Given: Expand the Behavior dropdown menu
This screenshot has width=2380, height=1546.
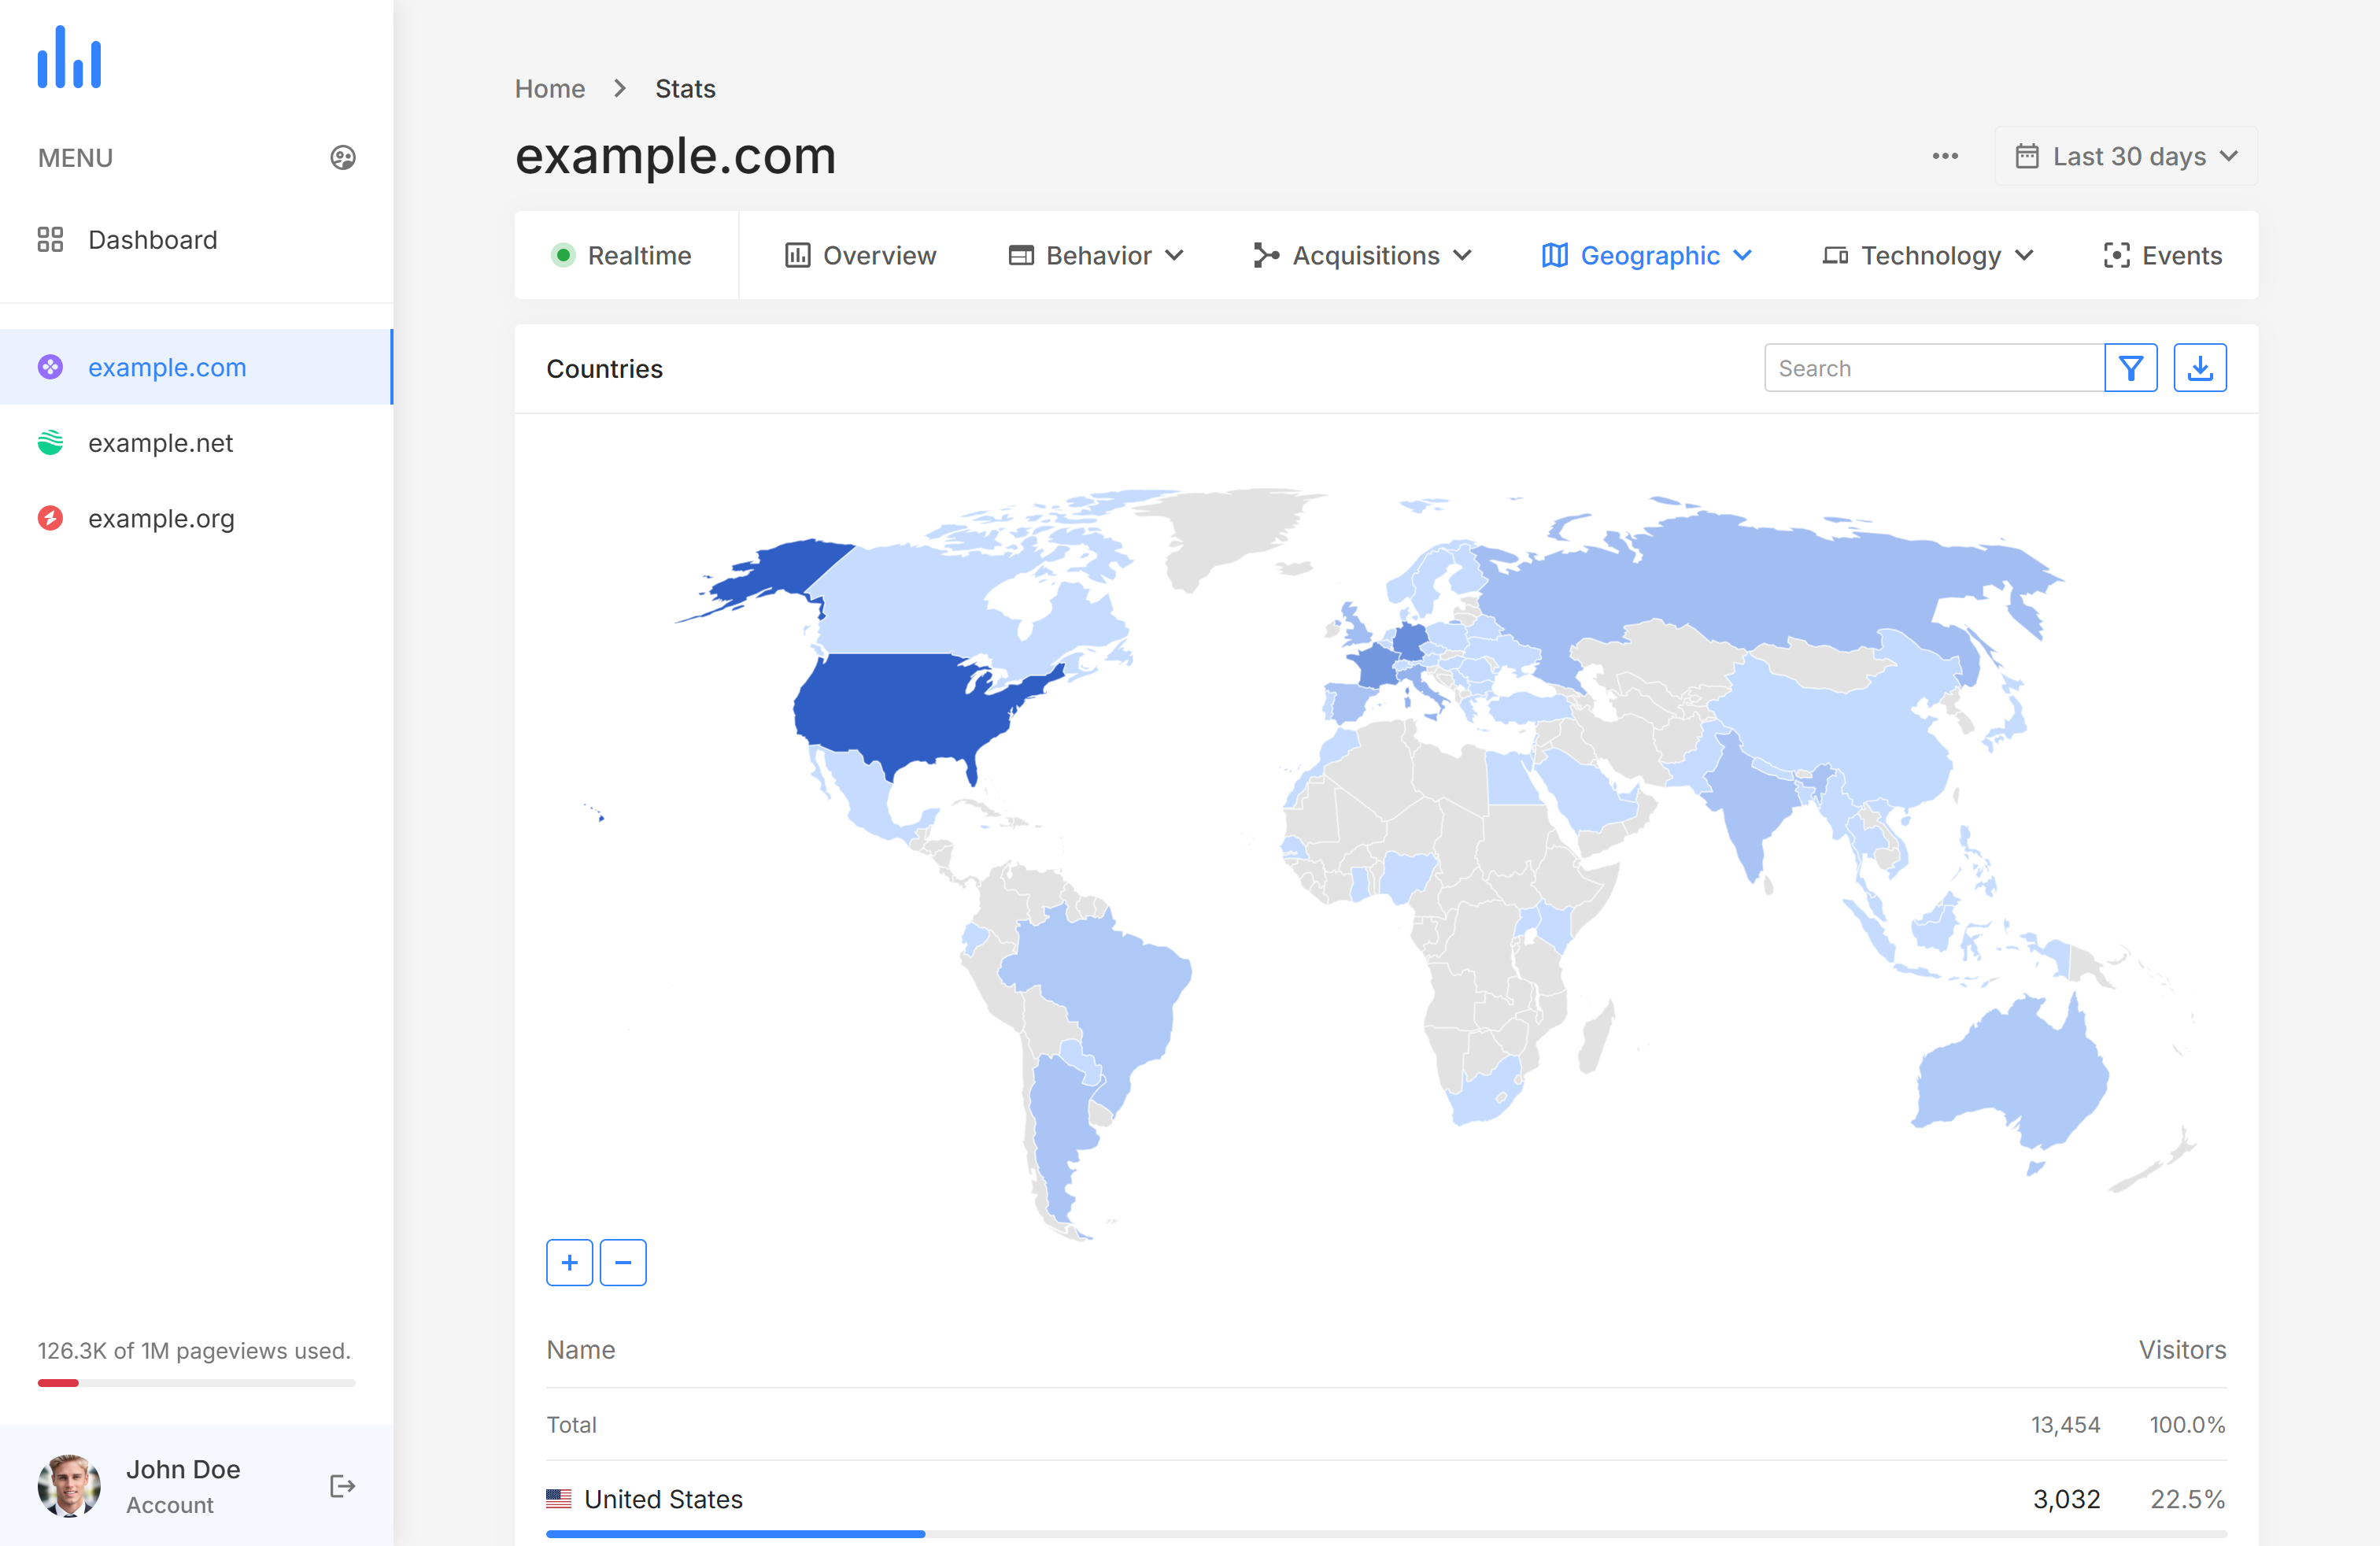Looking at the screenshot, I should (1096, 256).
